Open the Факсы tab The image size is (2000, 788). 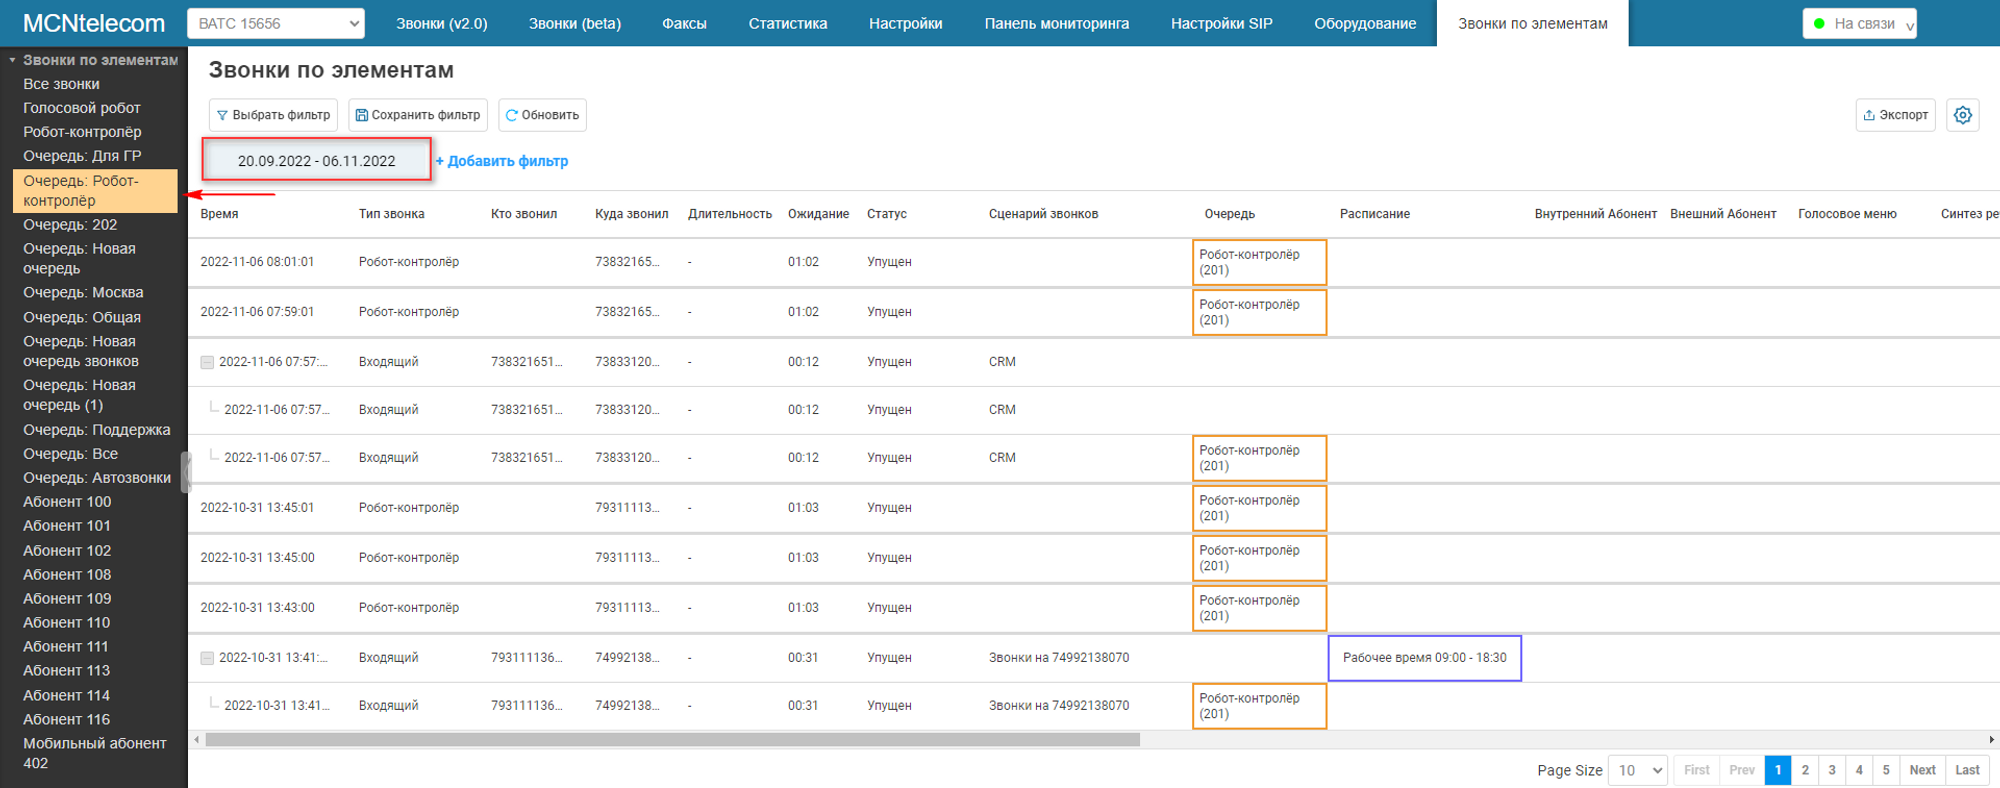[x=684, y=23]
